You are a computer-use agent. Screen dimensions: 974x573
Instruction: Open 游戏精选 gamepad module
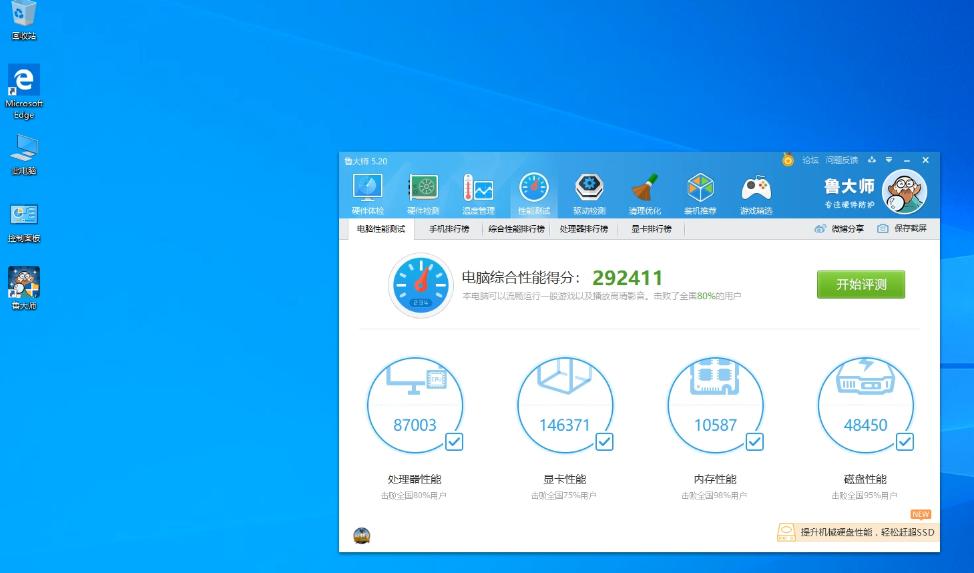[x=756, y=193]
